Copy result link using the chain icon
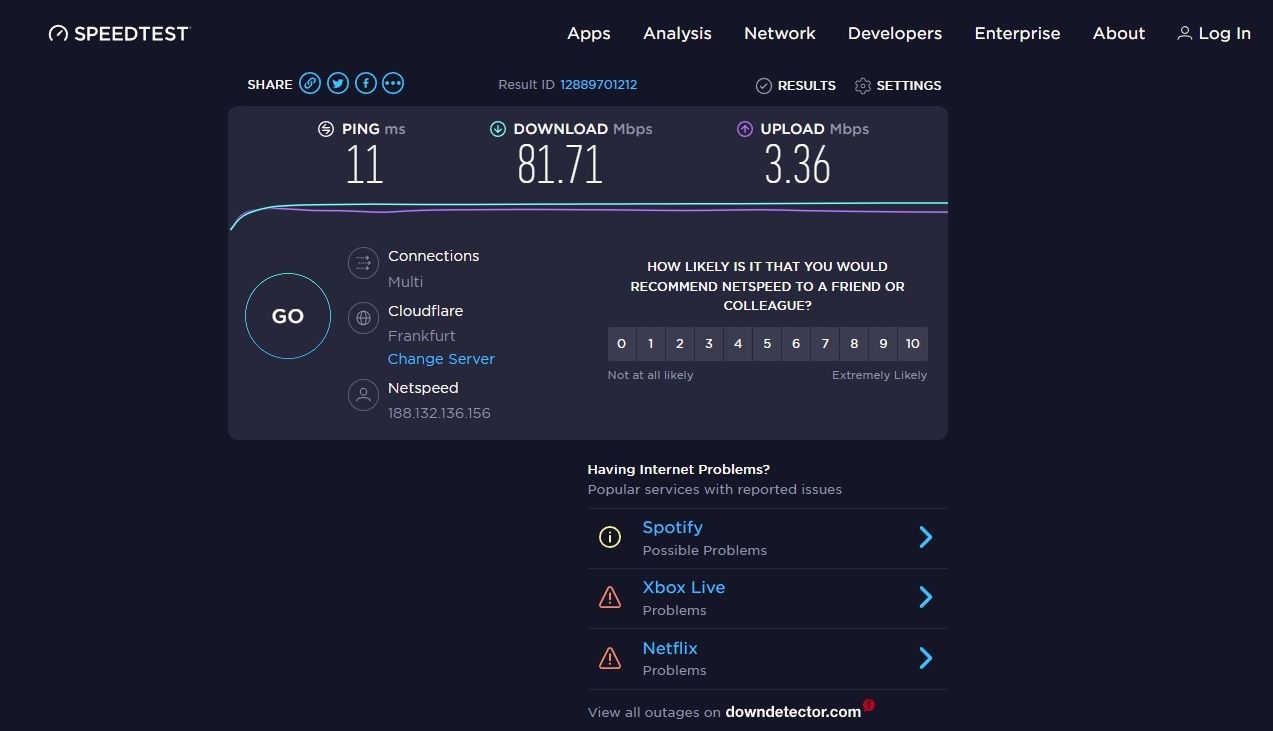This screenshot has width=1273, height=731. 310,83
